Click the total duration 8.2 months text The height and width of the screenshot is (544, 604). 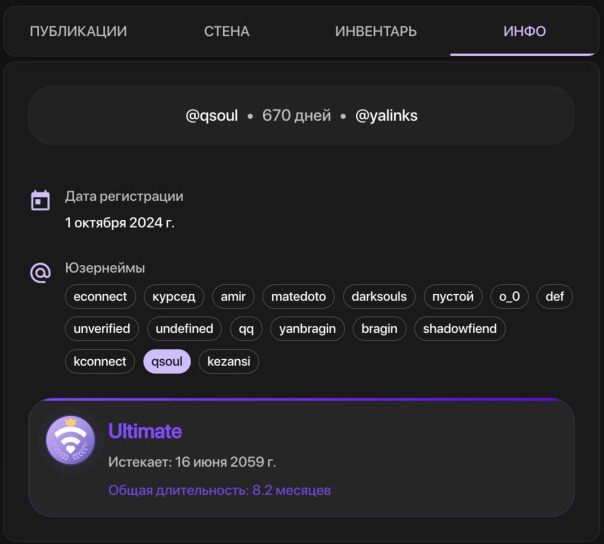[x=219, y=490]
